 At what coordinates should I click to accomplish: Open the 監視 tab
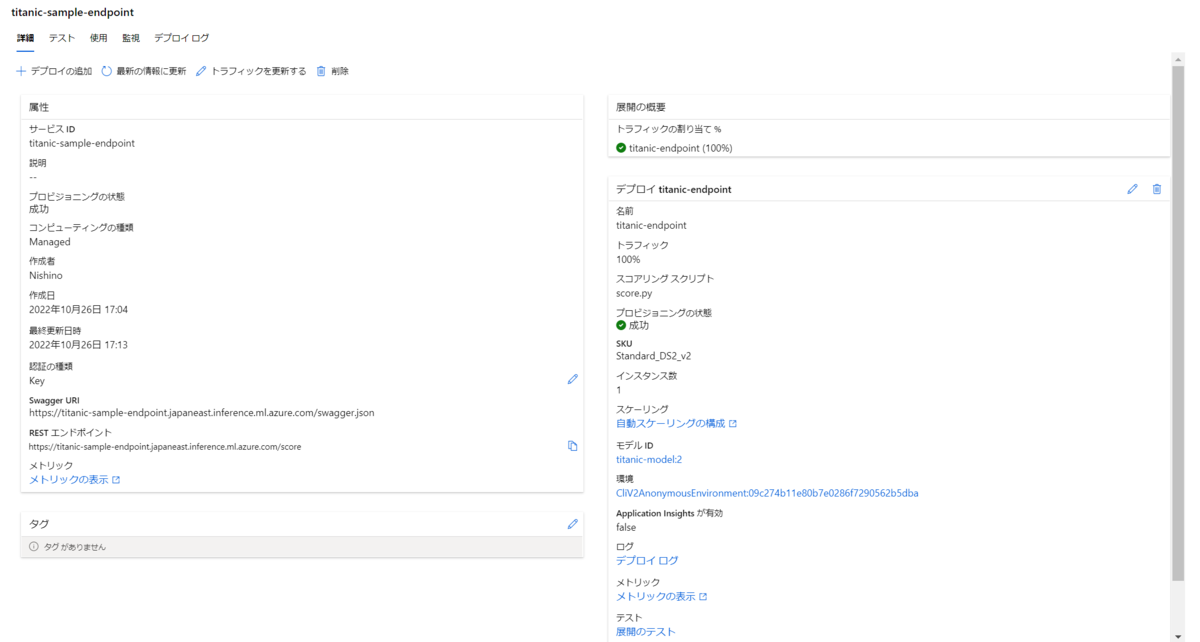click(x=131, y=38)
